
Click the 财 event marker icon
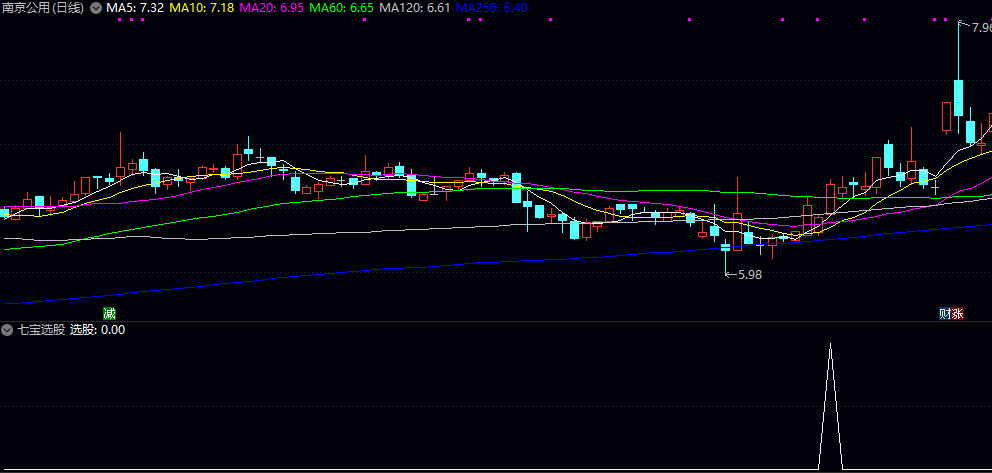click(x=944, y=313)
